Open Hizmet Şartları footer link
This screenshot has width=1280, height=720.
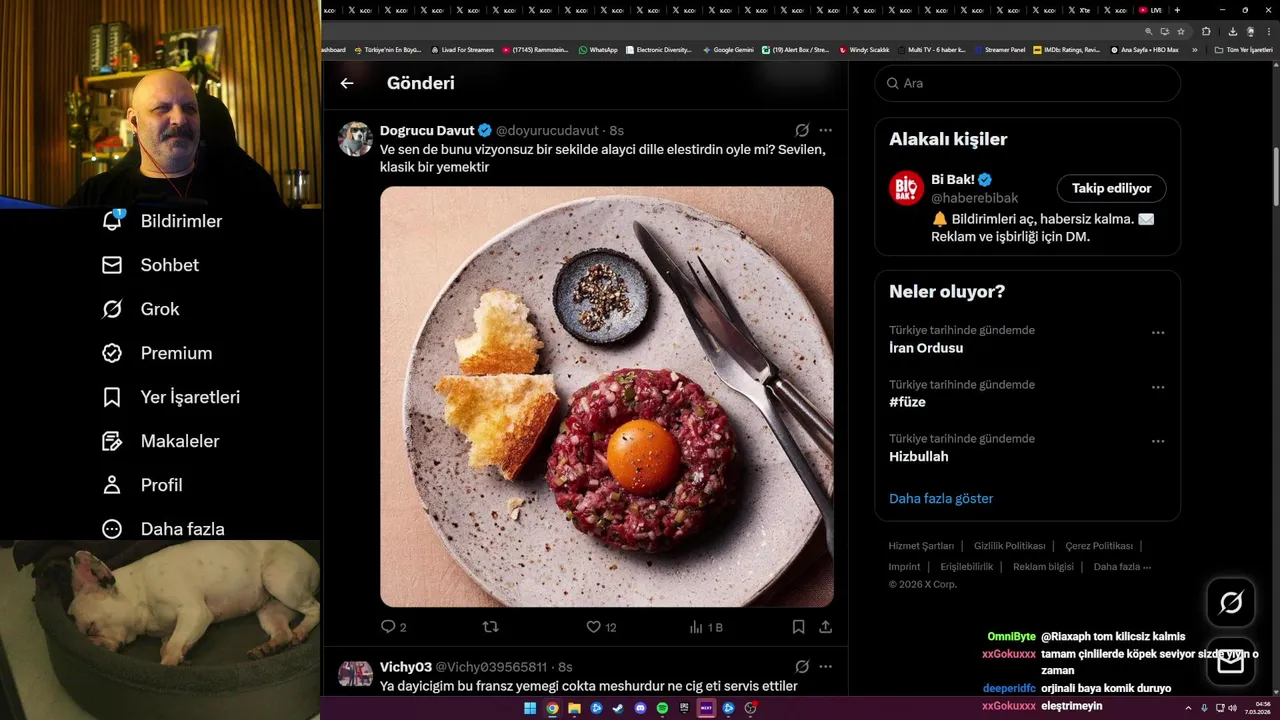[x=921, y=546]
